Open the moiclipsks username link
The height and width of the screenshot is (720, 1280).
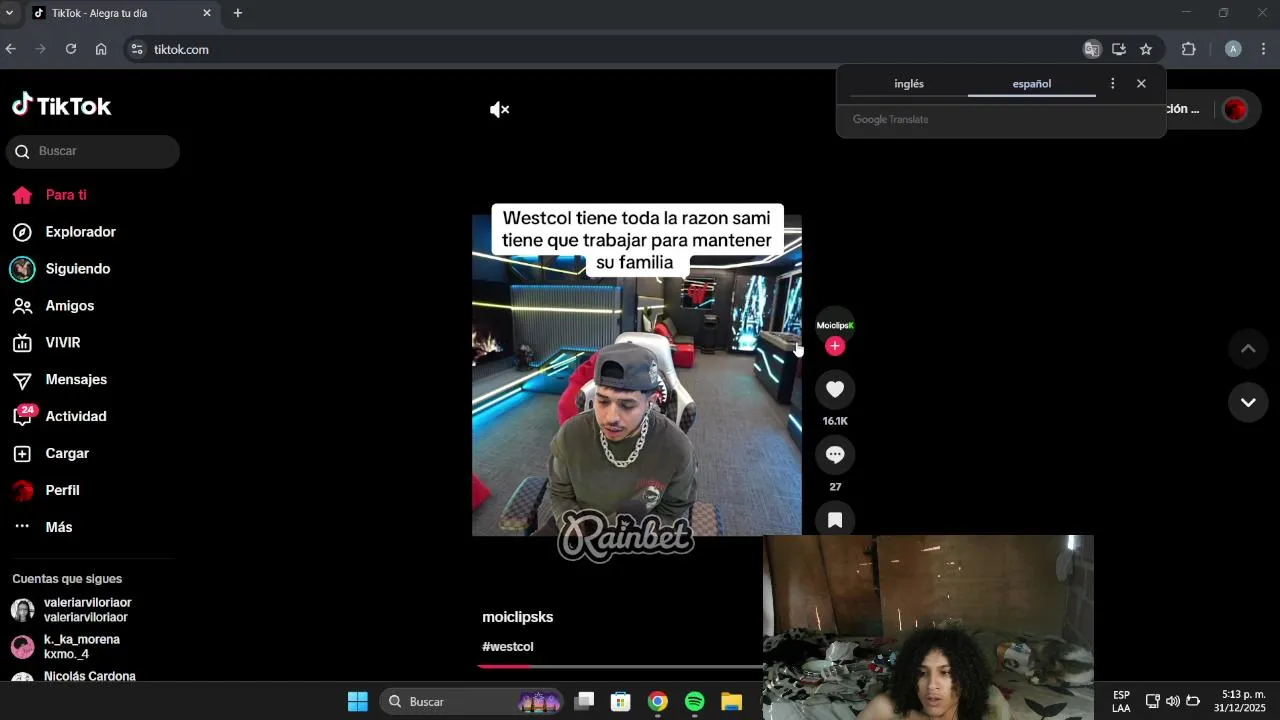click(x=517, y=617)
